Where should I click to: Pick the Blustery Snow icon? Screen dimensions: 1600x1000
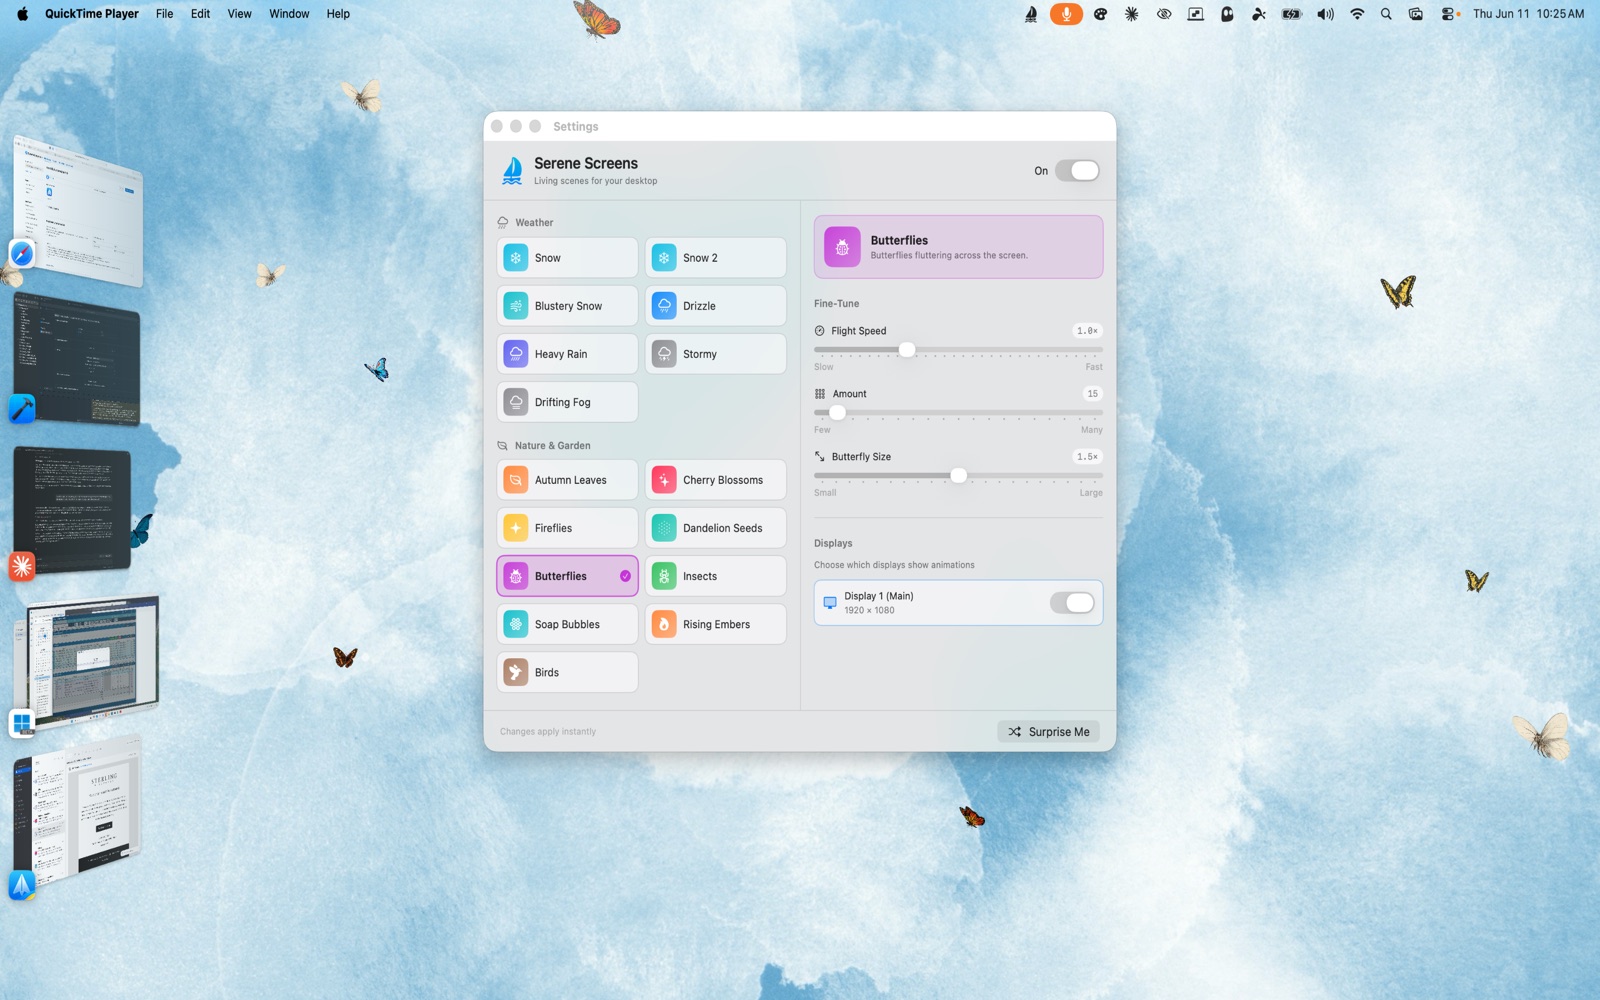click(x=516, y=306)
